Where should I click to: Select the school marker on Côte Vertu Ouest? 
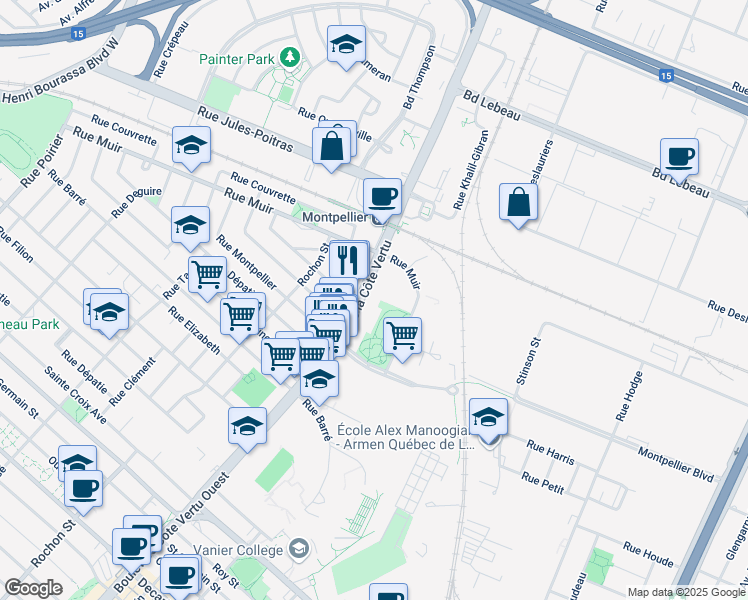pos(248,426)
